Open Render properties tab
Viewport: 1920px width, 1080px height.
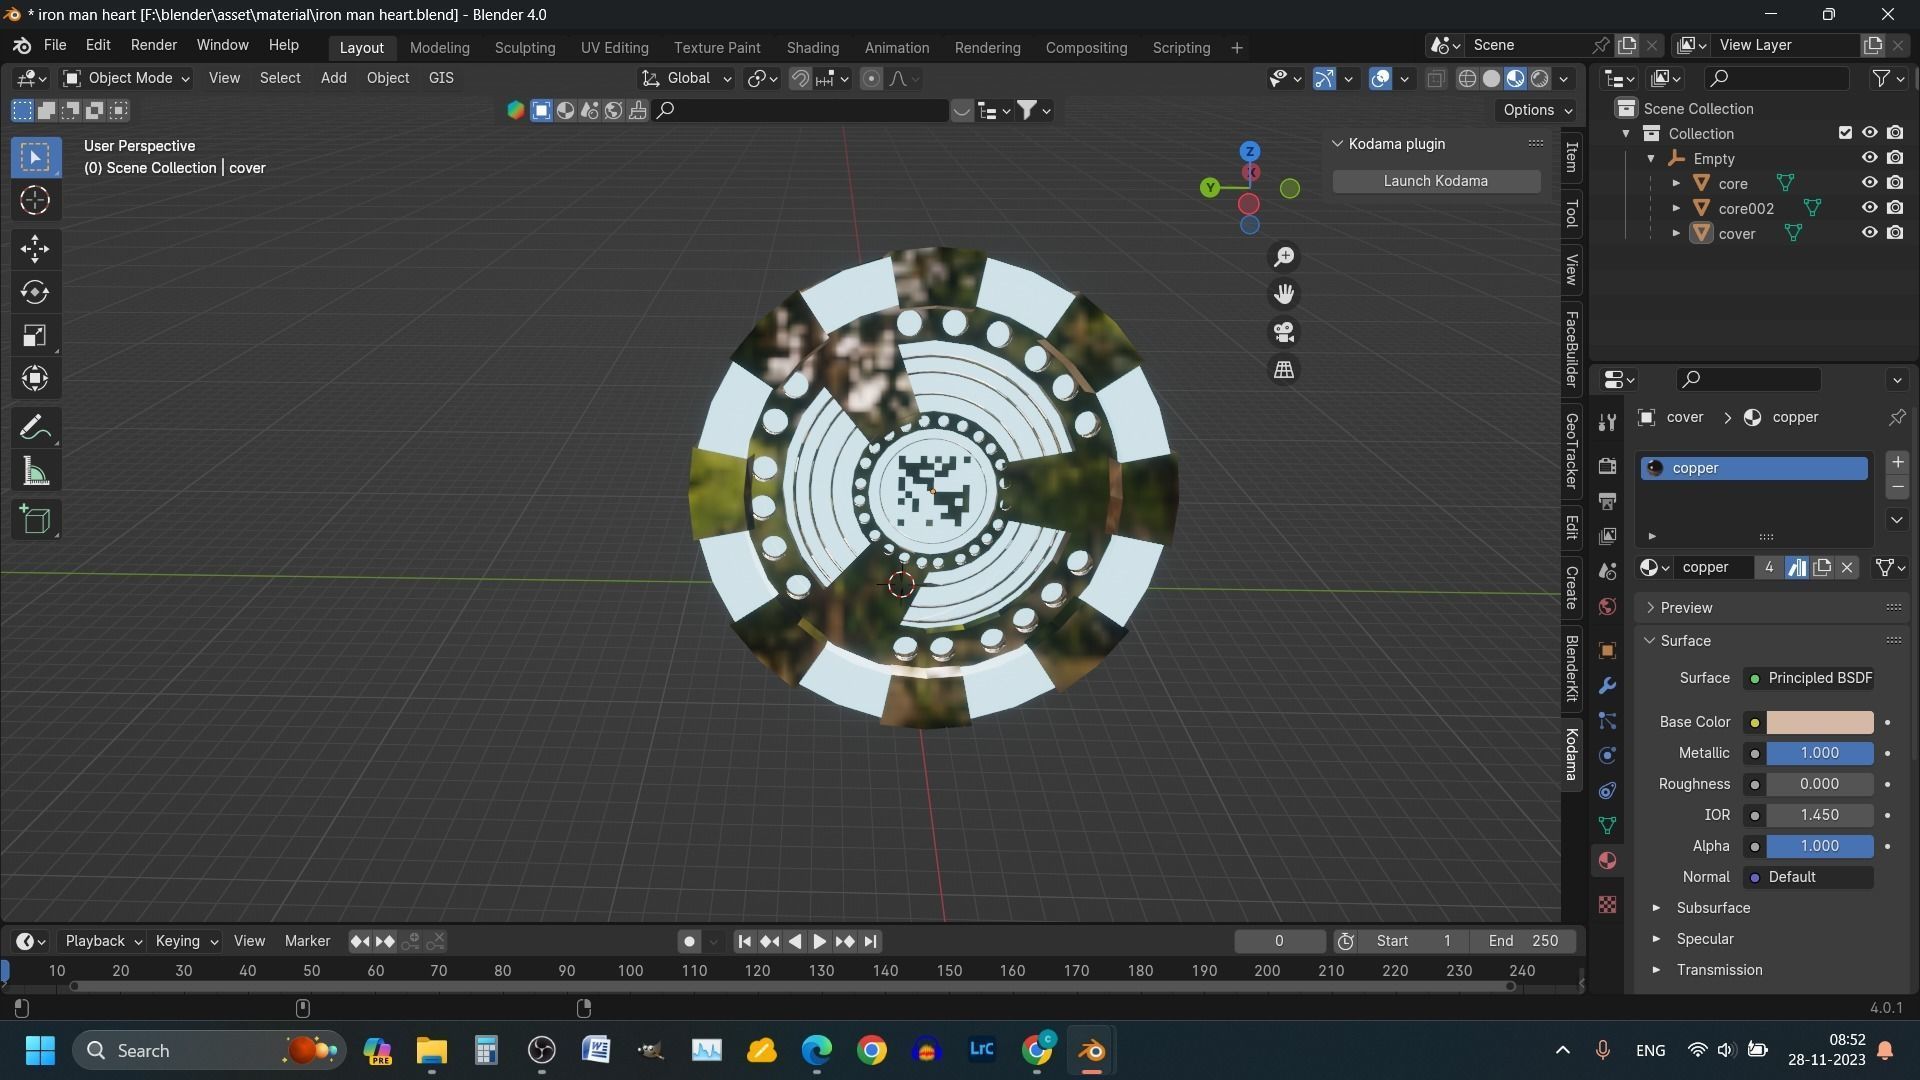coord(1607,466)
